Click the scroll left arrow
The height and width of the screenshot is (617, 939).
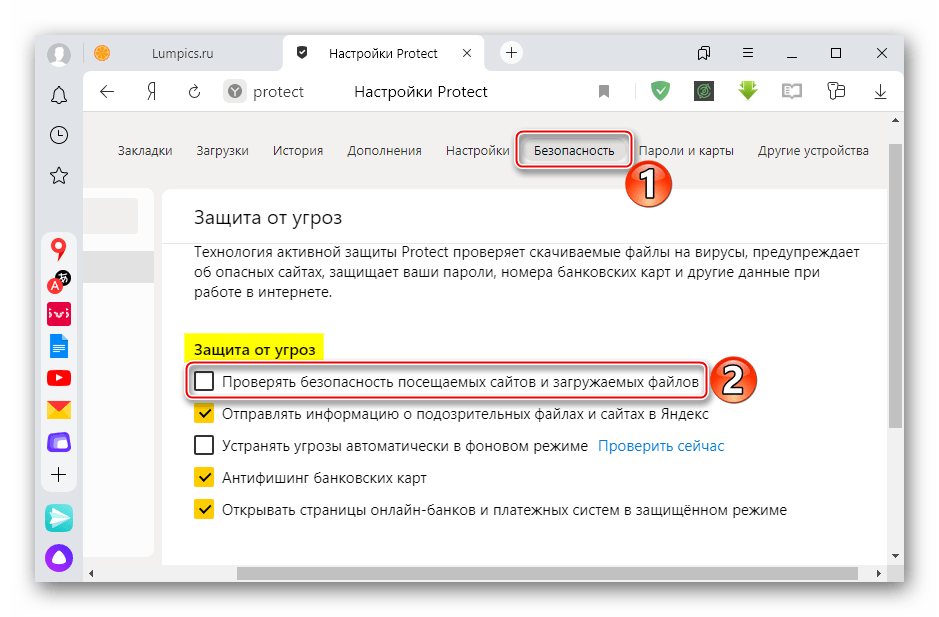point(91,574)
